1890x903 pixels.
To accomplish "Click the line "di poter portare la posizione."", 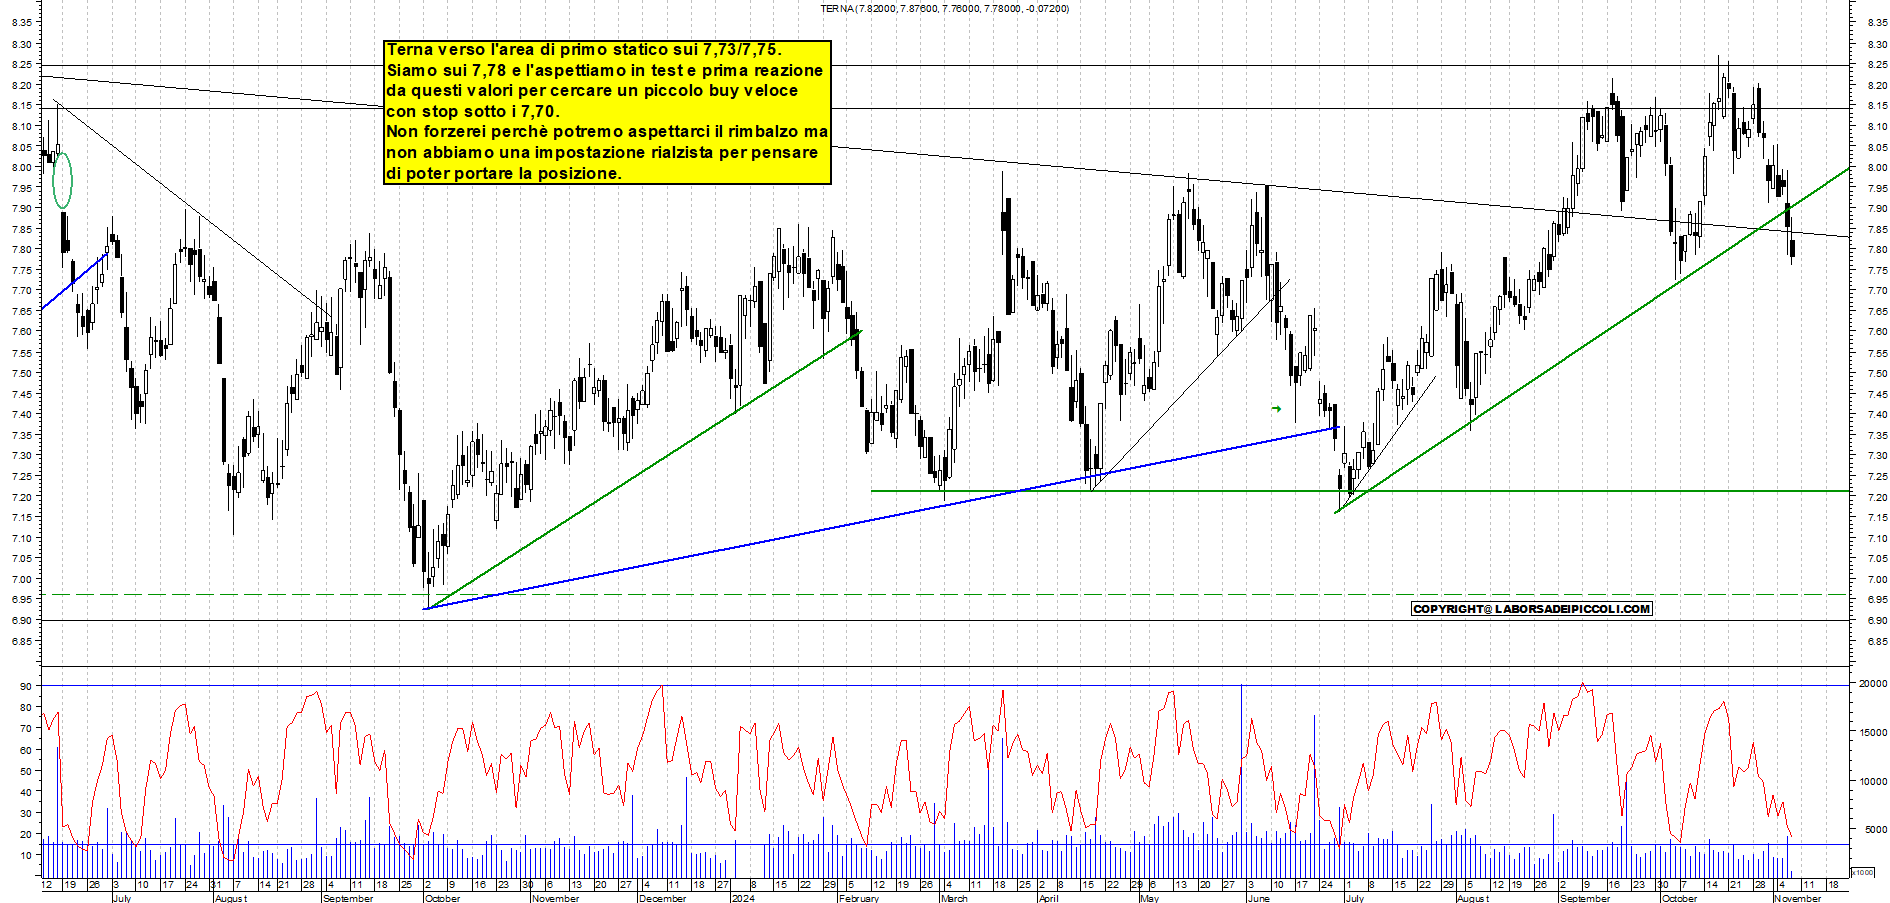I will [504, 173].
